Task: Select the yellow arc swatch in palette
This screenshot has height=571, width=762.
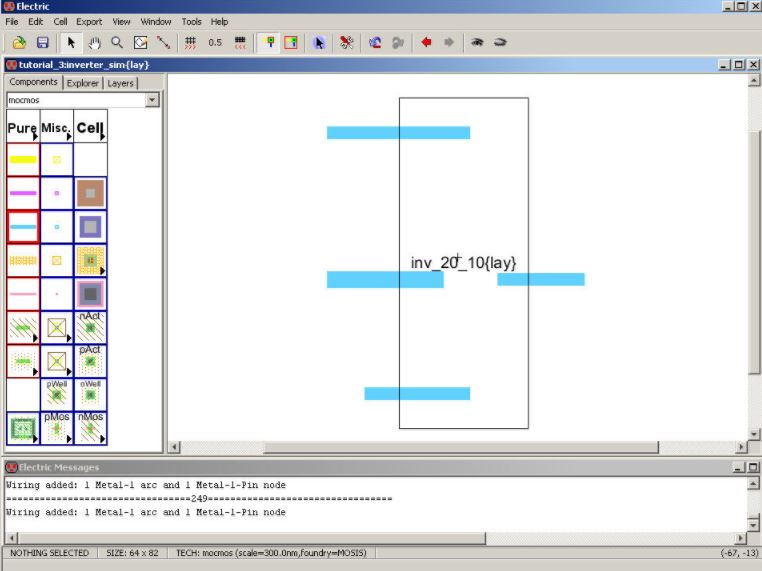Action: click(x=22, y=160)
